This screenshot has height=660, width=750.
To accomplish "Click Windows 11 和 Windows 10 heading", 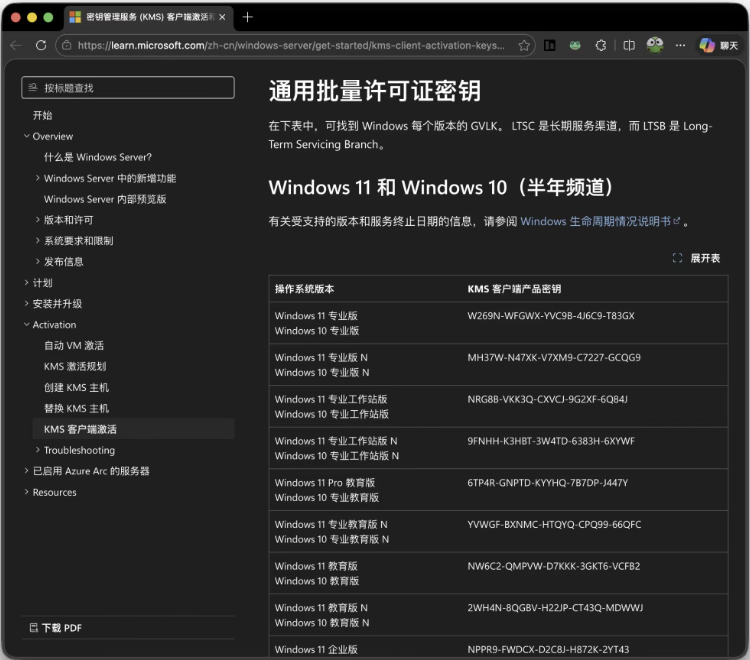I will (x=442, y=187).
